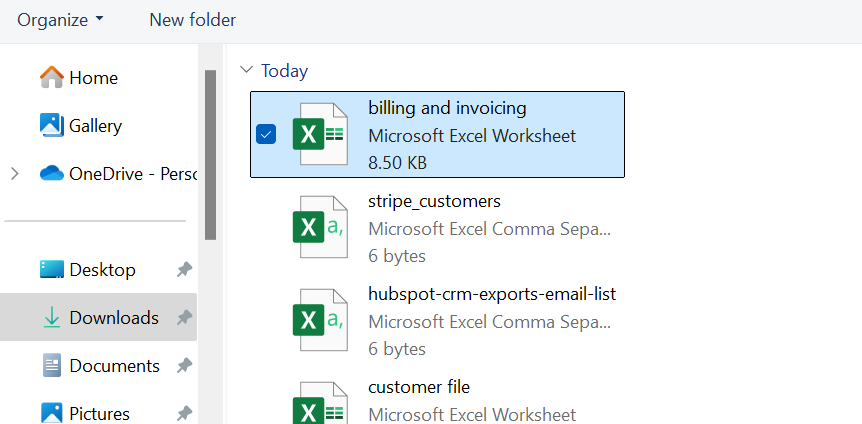Click the OneDrive cloud icon
This screenshot has height=424, width=862.
click(x=52, y=173)
